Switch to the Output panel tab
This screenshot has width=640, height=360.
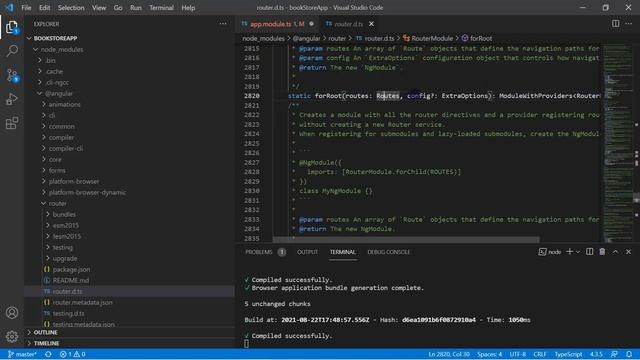click(x=307, y=252)
